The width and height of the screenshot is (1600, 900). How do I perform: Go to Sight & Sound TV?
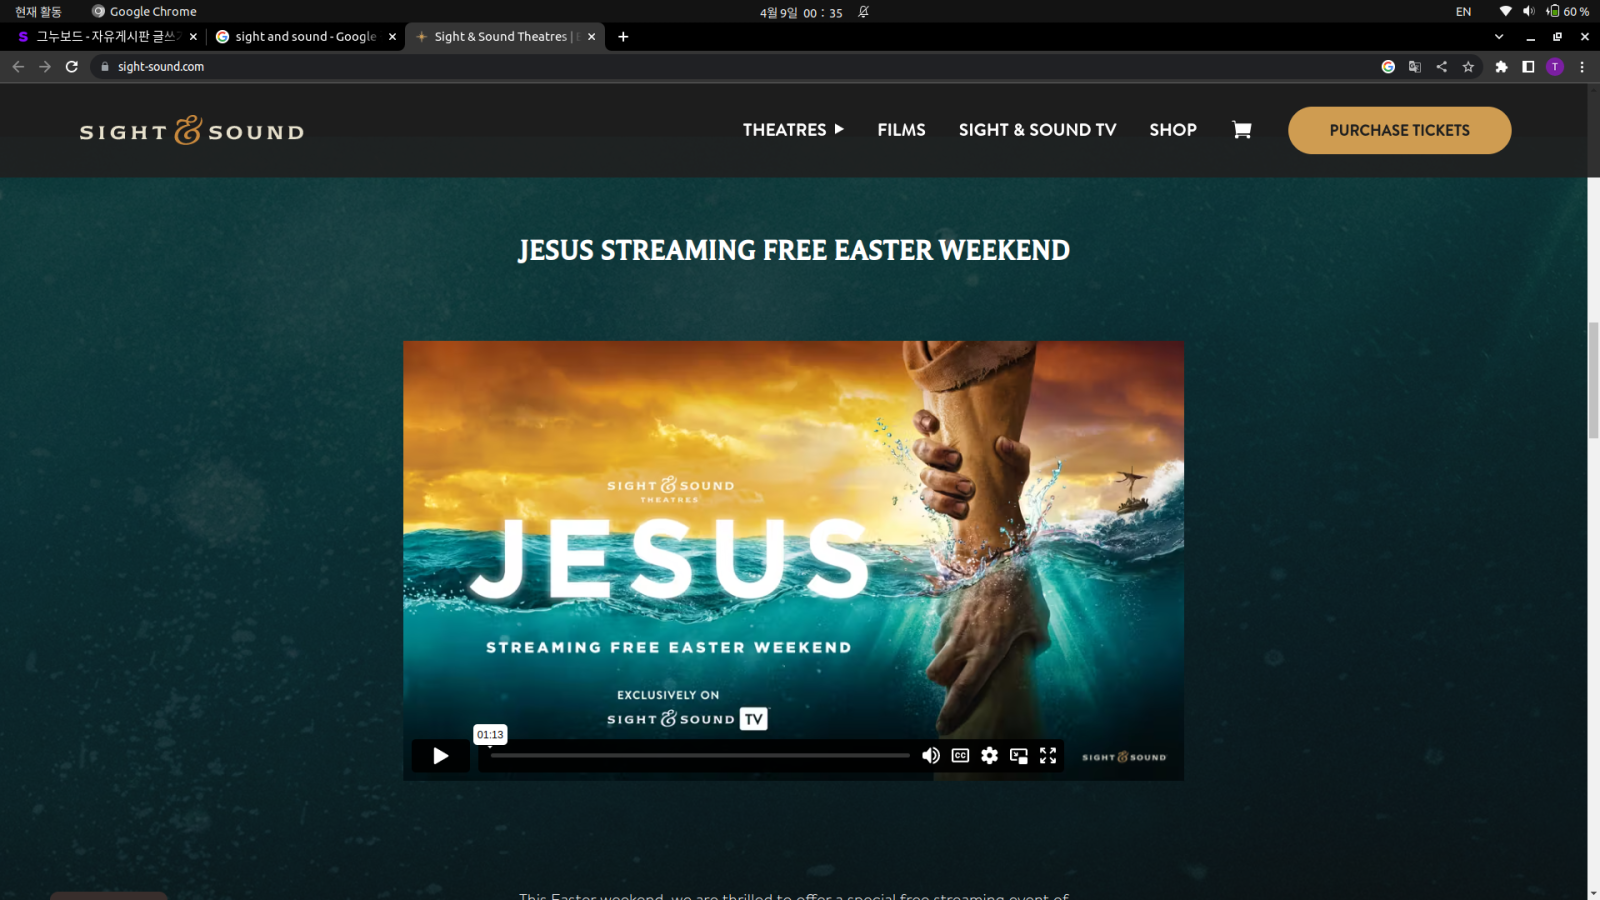[1037, 130]
